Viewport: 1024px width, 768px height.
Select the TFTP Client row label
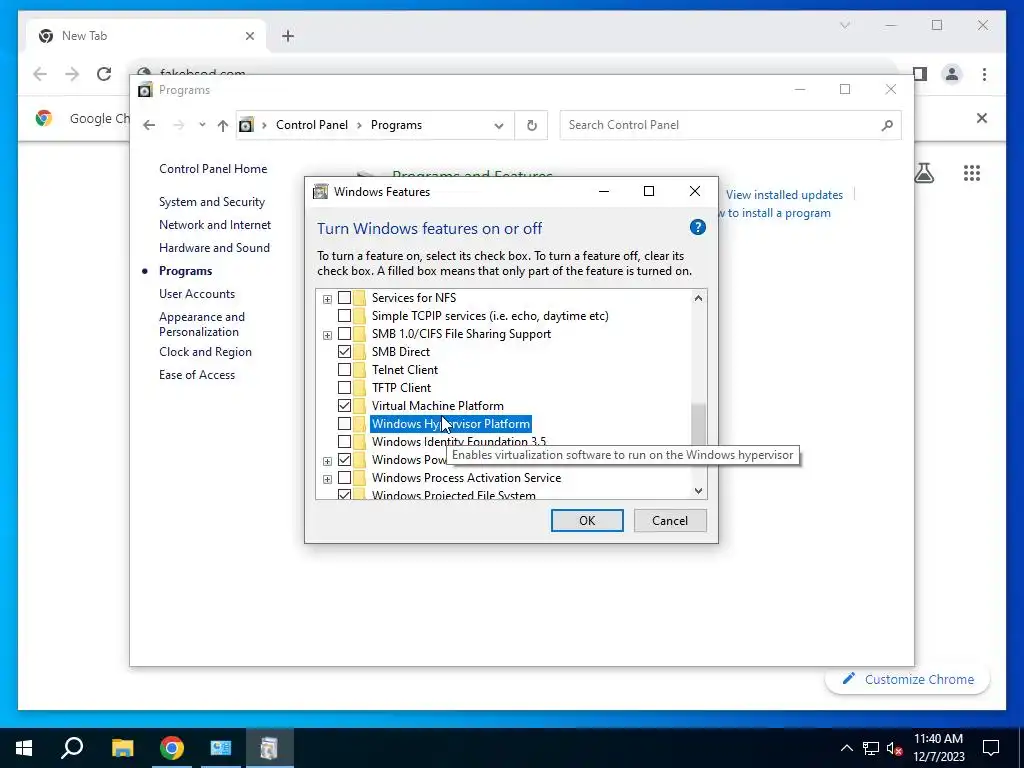click(401, 388)
